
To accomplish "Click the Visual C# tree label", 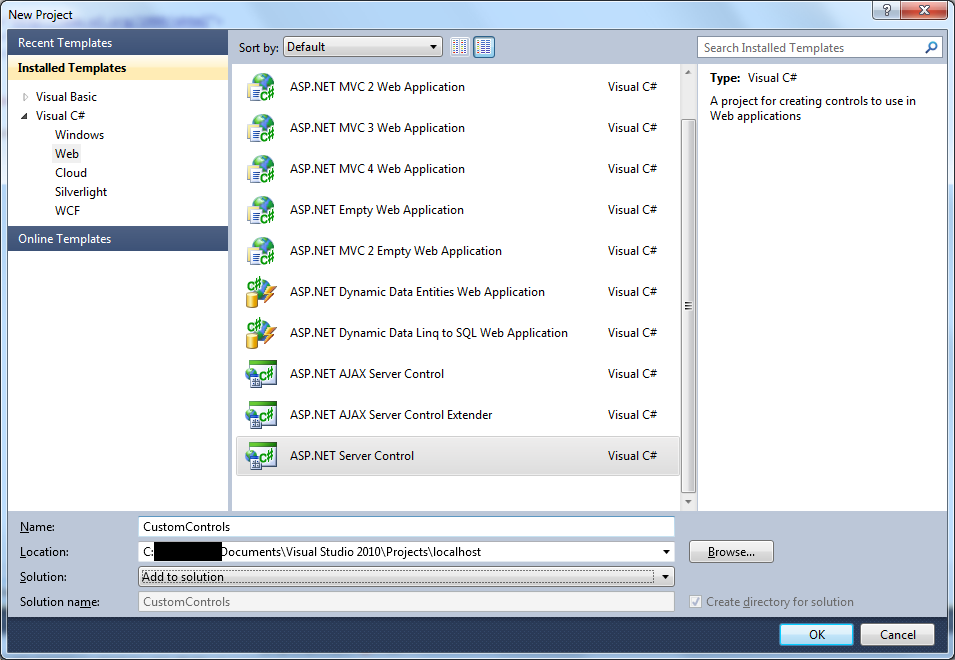I will (60, 116).
